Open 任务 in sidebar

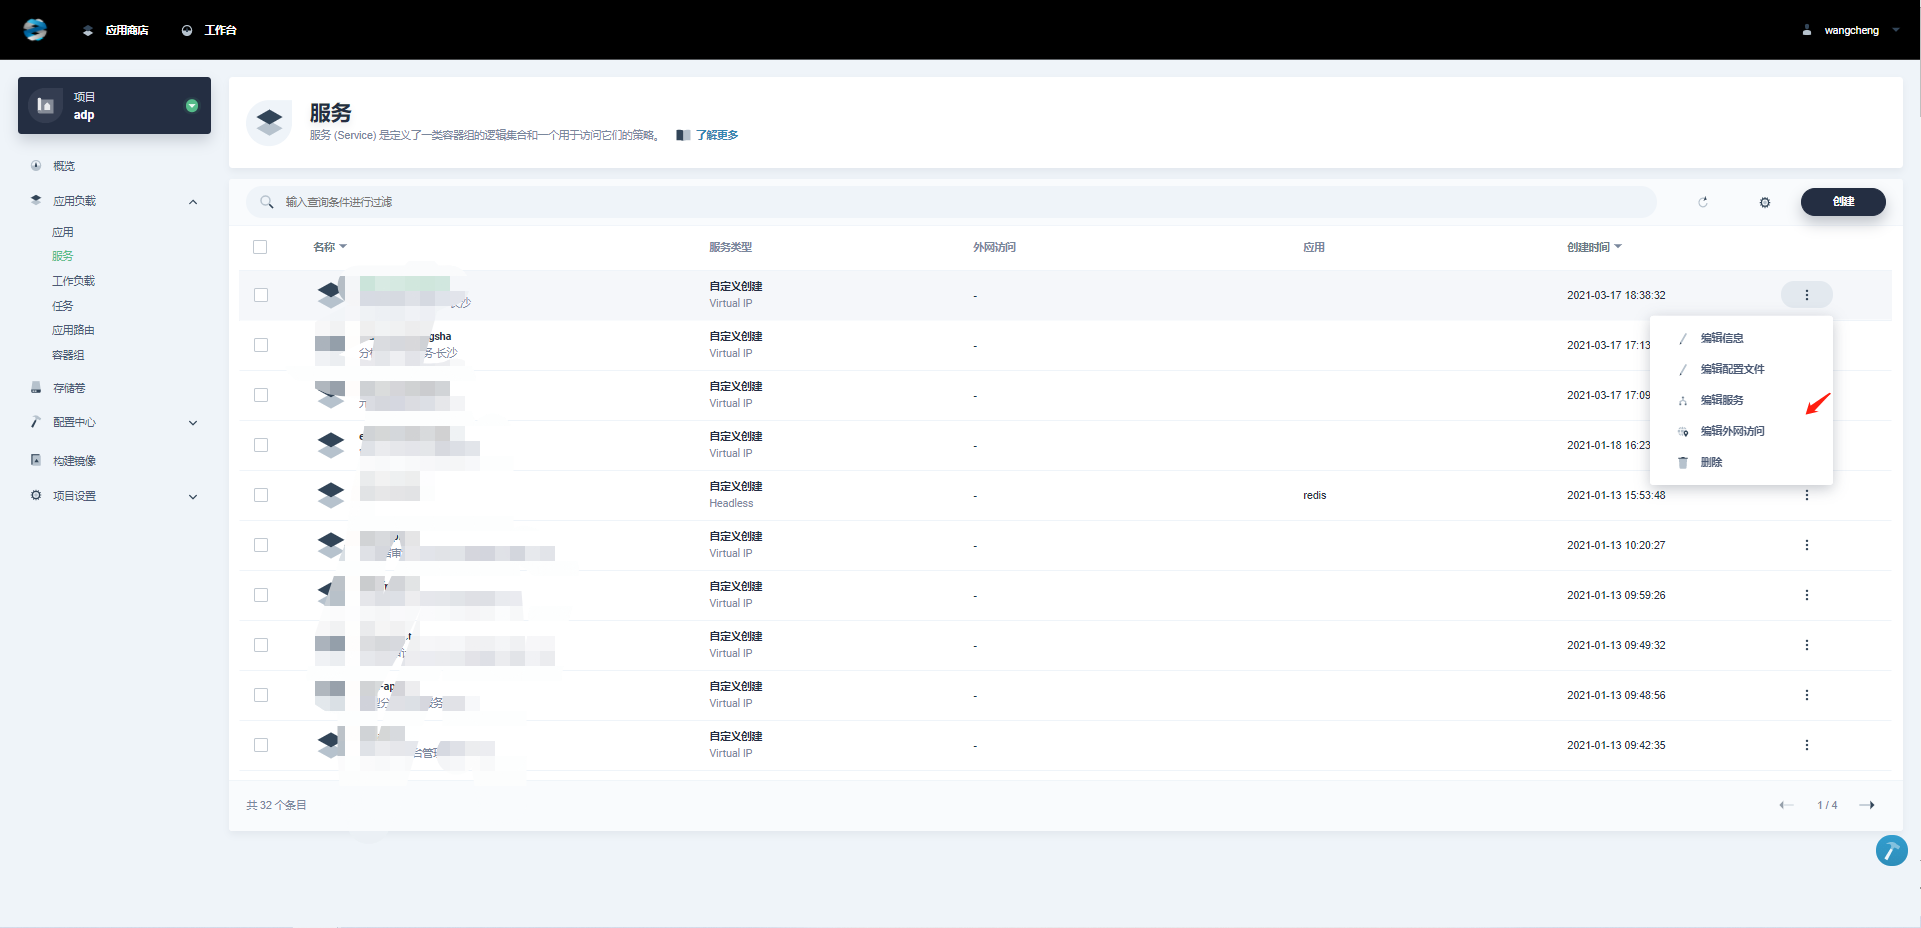[63, 306]
